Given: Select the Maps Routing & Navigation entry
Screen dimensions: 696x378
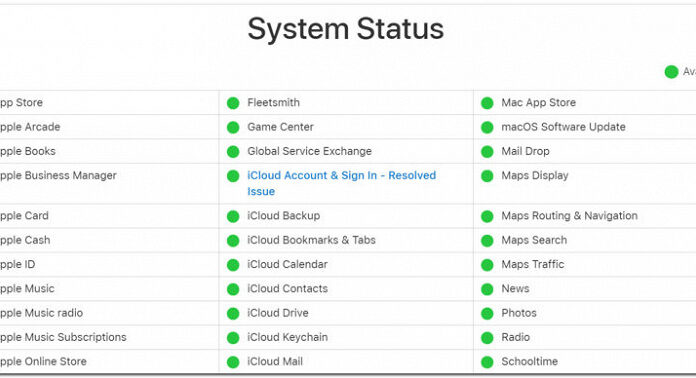Looking at the screenshot, I should pos(569,216).
